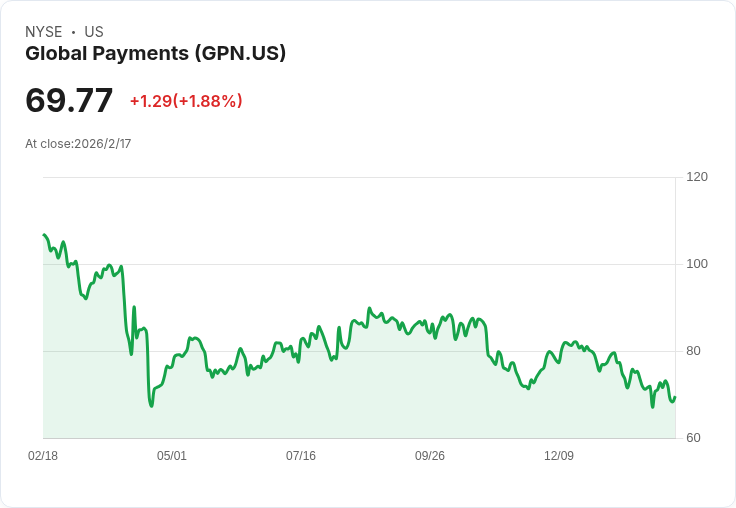The width and height of the screenshot is (736, 508).
Task: Click the sharp April dip before 05/01
Action: point(151,405)
